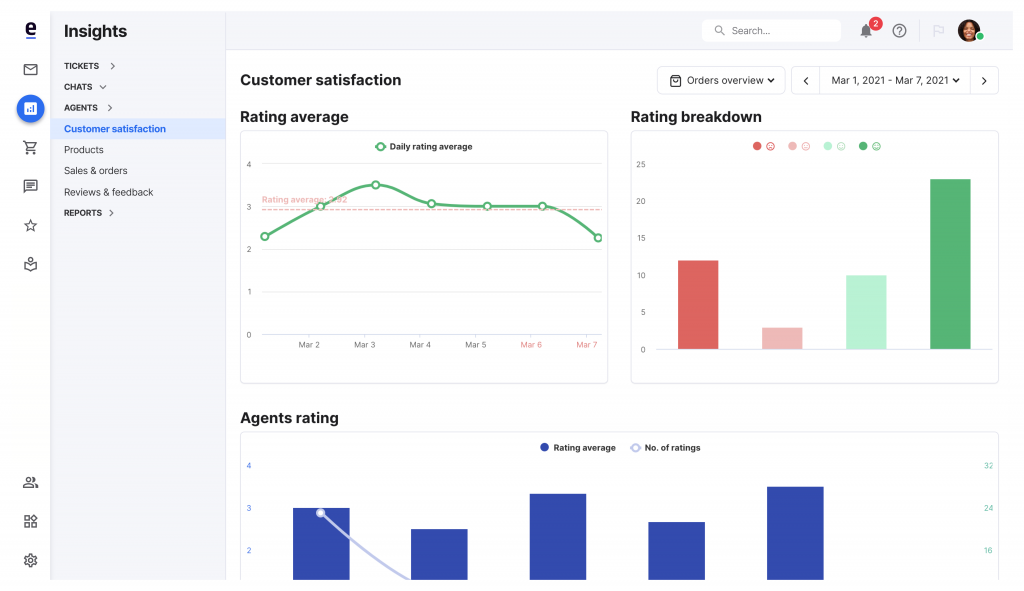Viewport: 1024px width, 591px height.
Task: Open the user profile avatar
Action: tap(969, 30)
